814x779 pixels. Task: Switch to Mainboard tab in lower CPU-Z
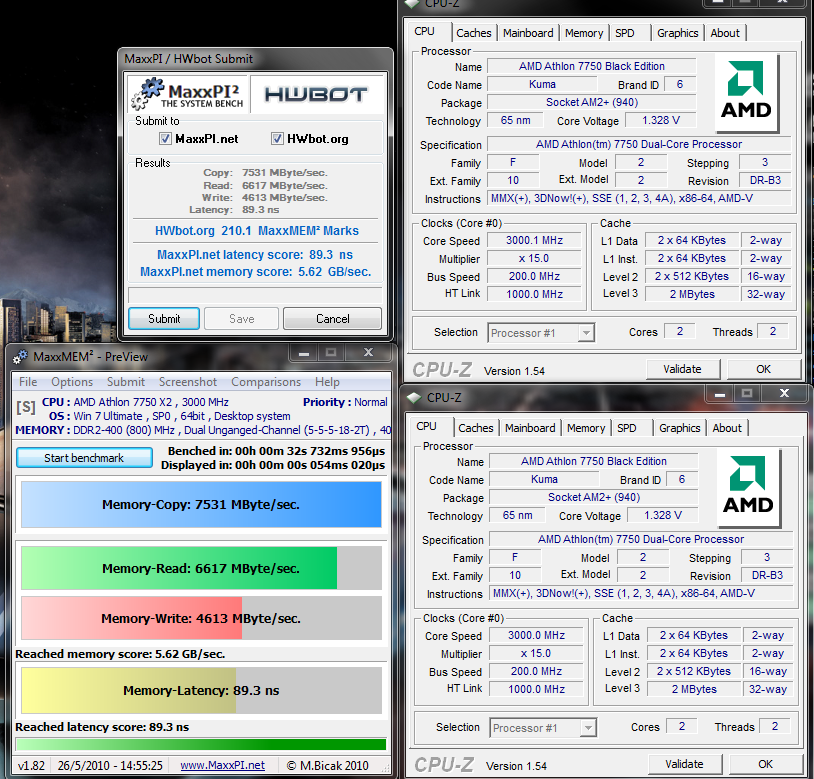(x=530, y=428)
